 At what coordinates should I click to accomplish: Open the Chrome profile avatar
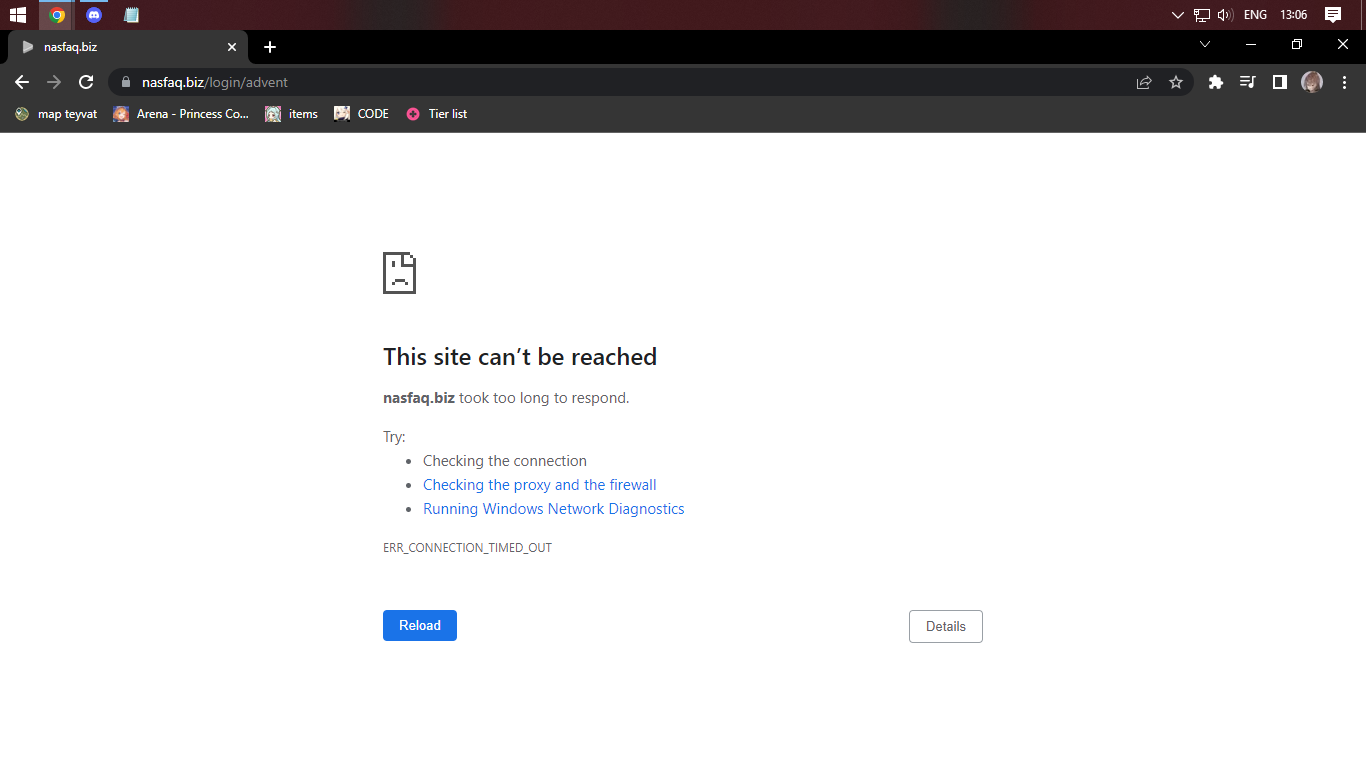1312,82
